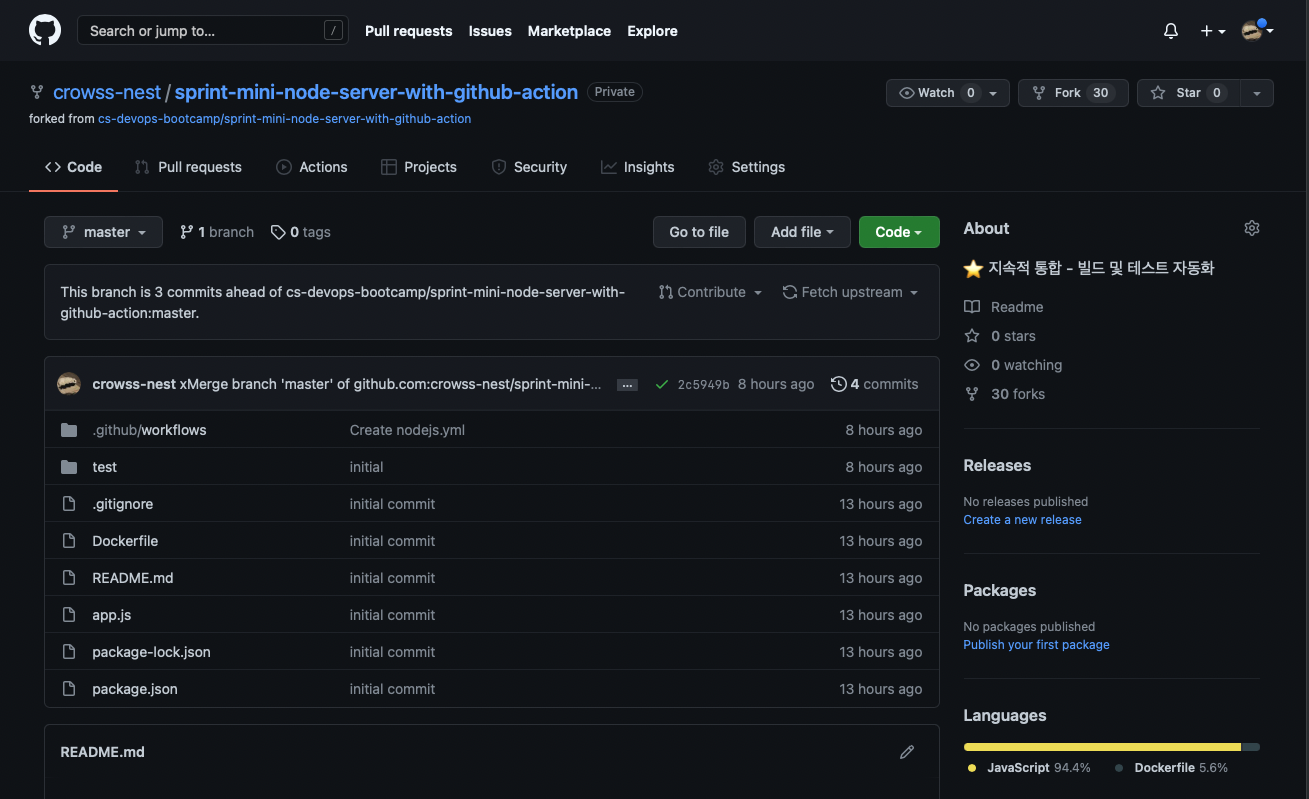Click the commit author avatar
The image size is (1309, 799).
69,384
